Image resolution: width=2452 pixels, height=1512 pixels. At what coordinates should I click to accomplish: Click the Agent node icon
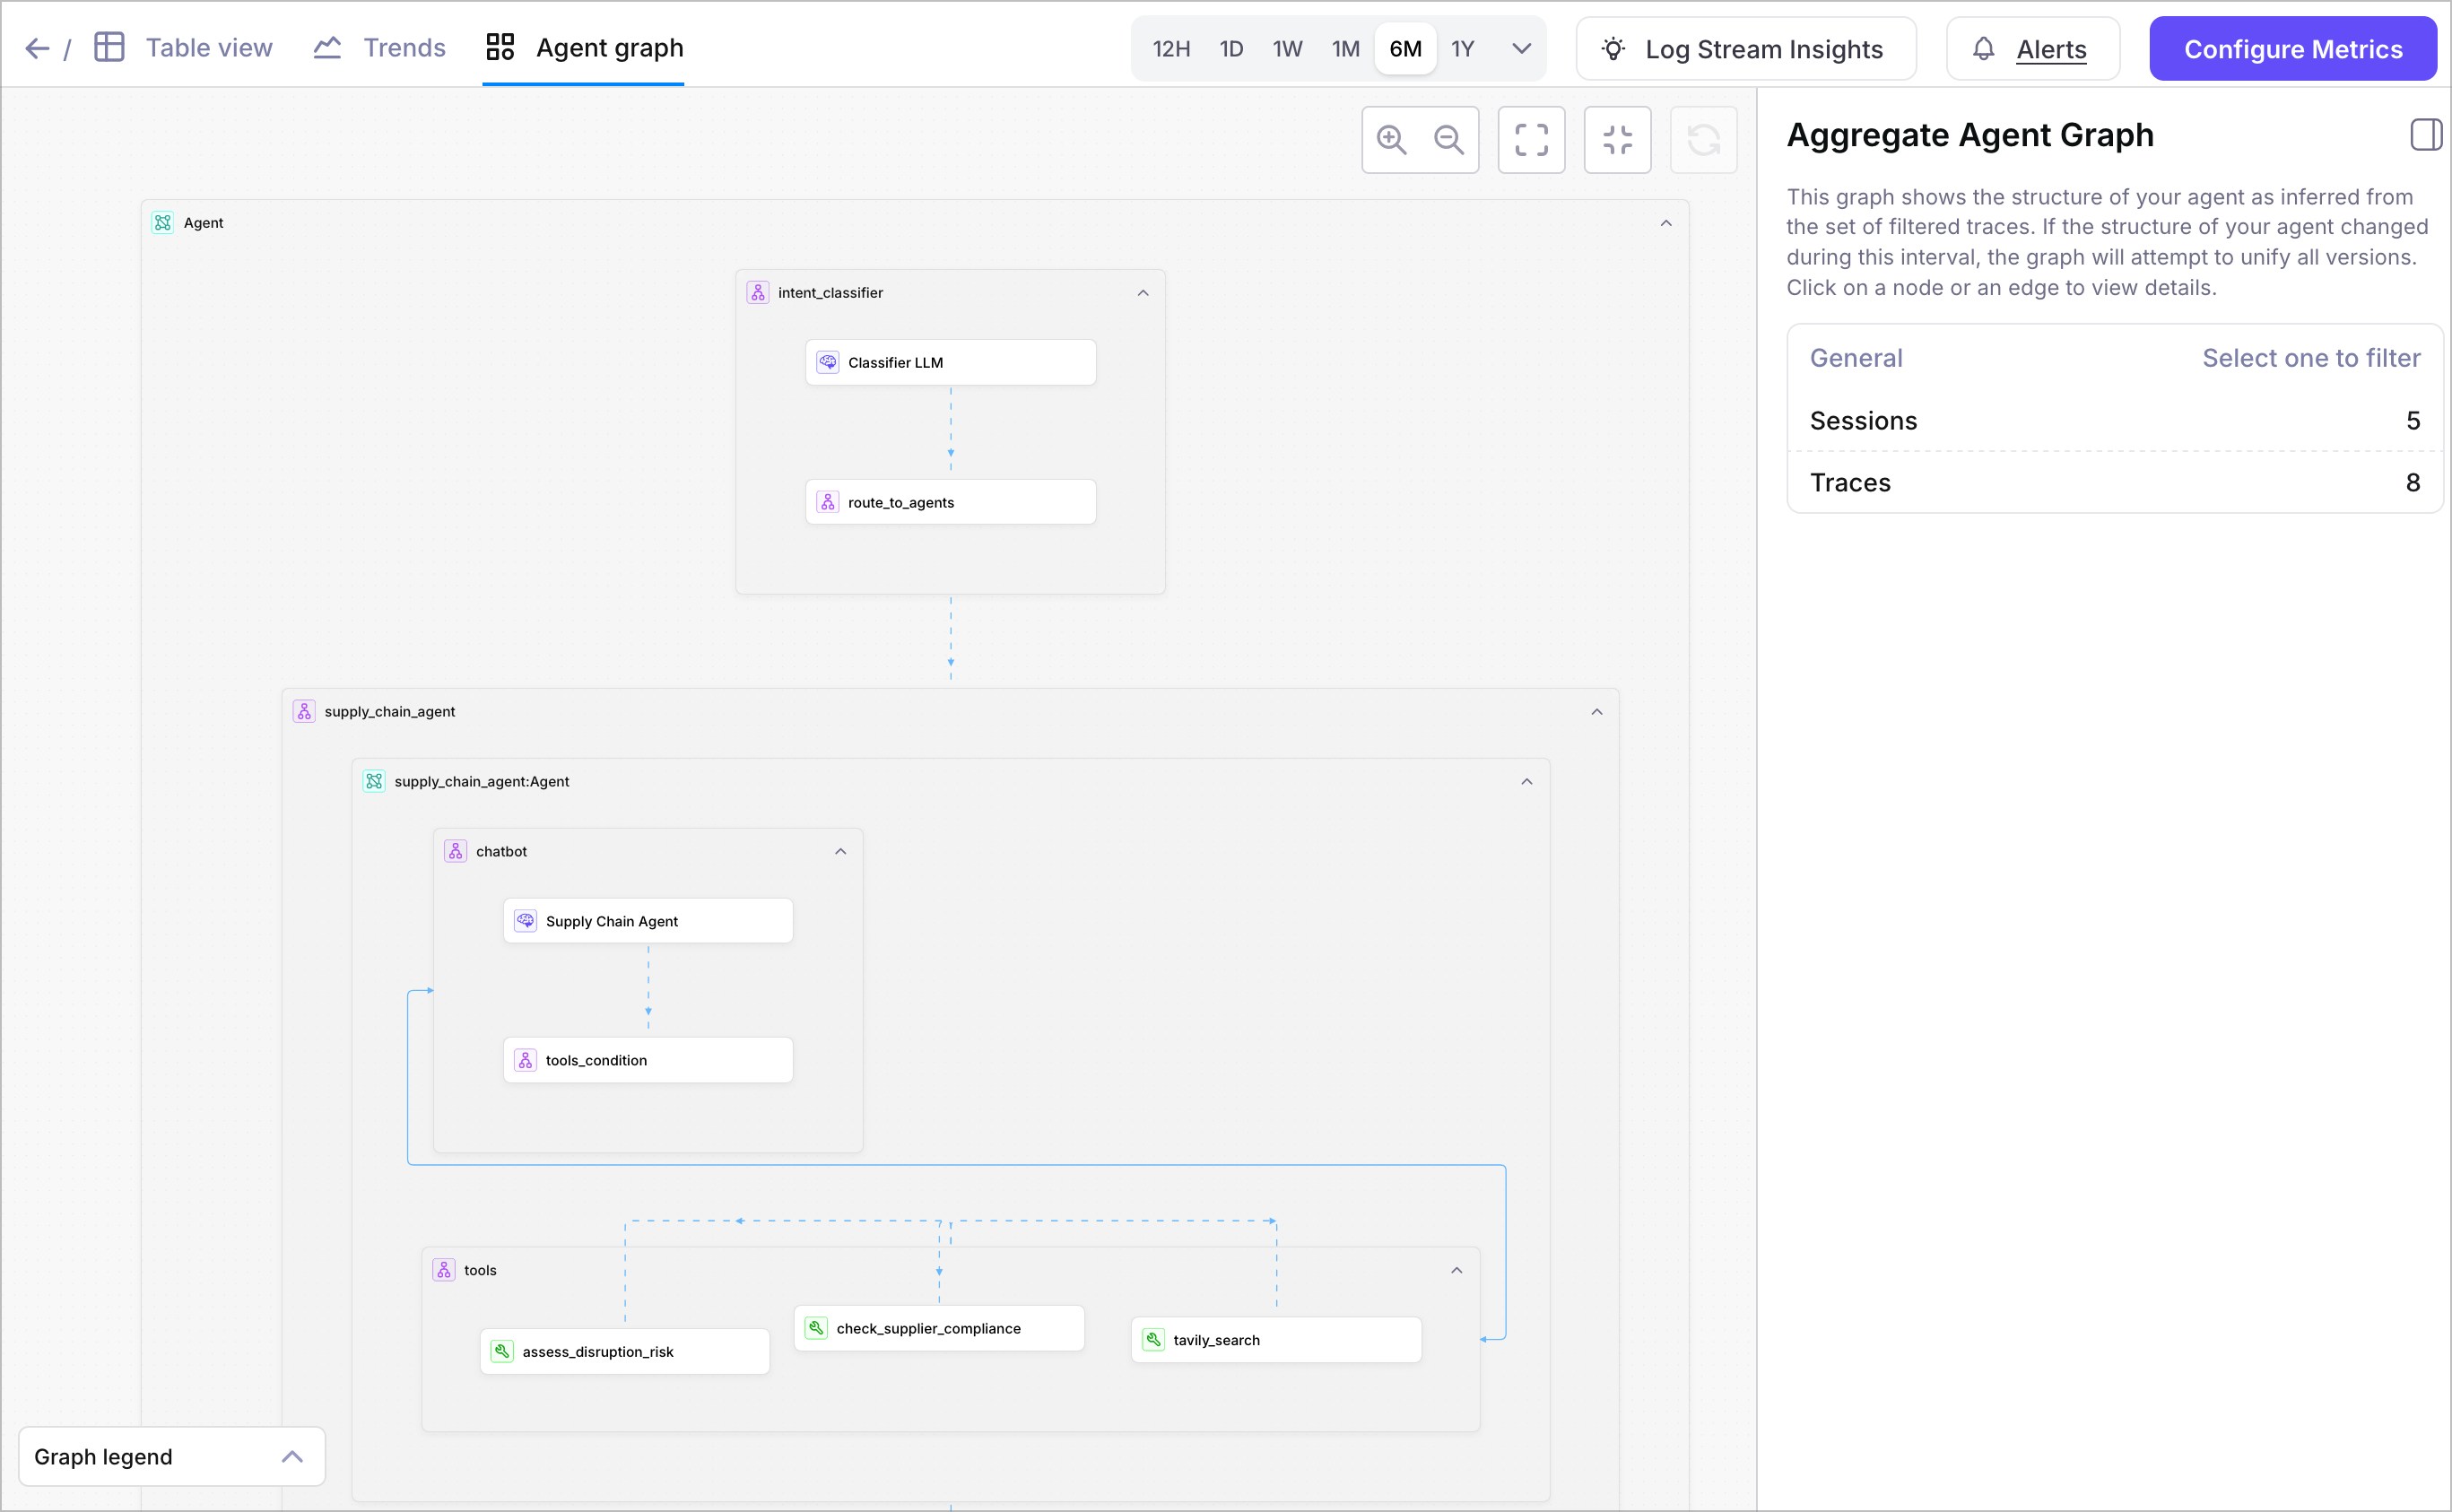(x=163, y=222)
